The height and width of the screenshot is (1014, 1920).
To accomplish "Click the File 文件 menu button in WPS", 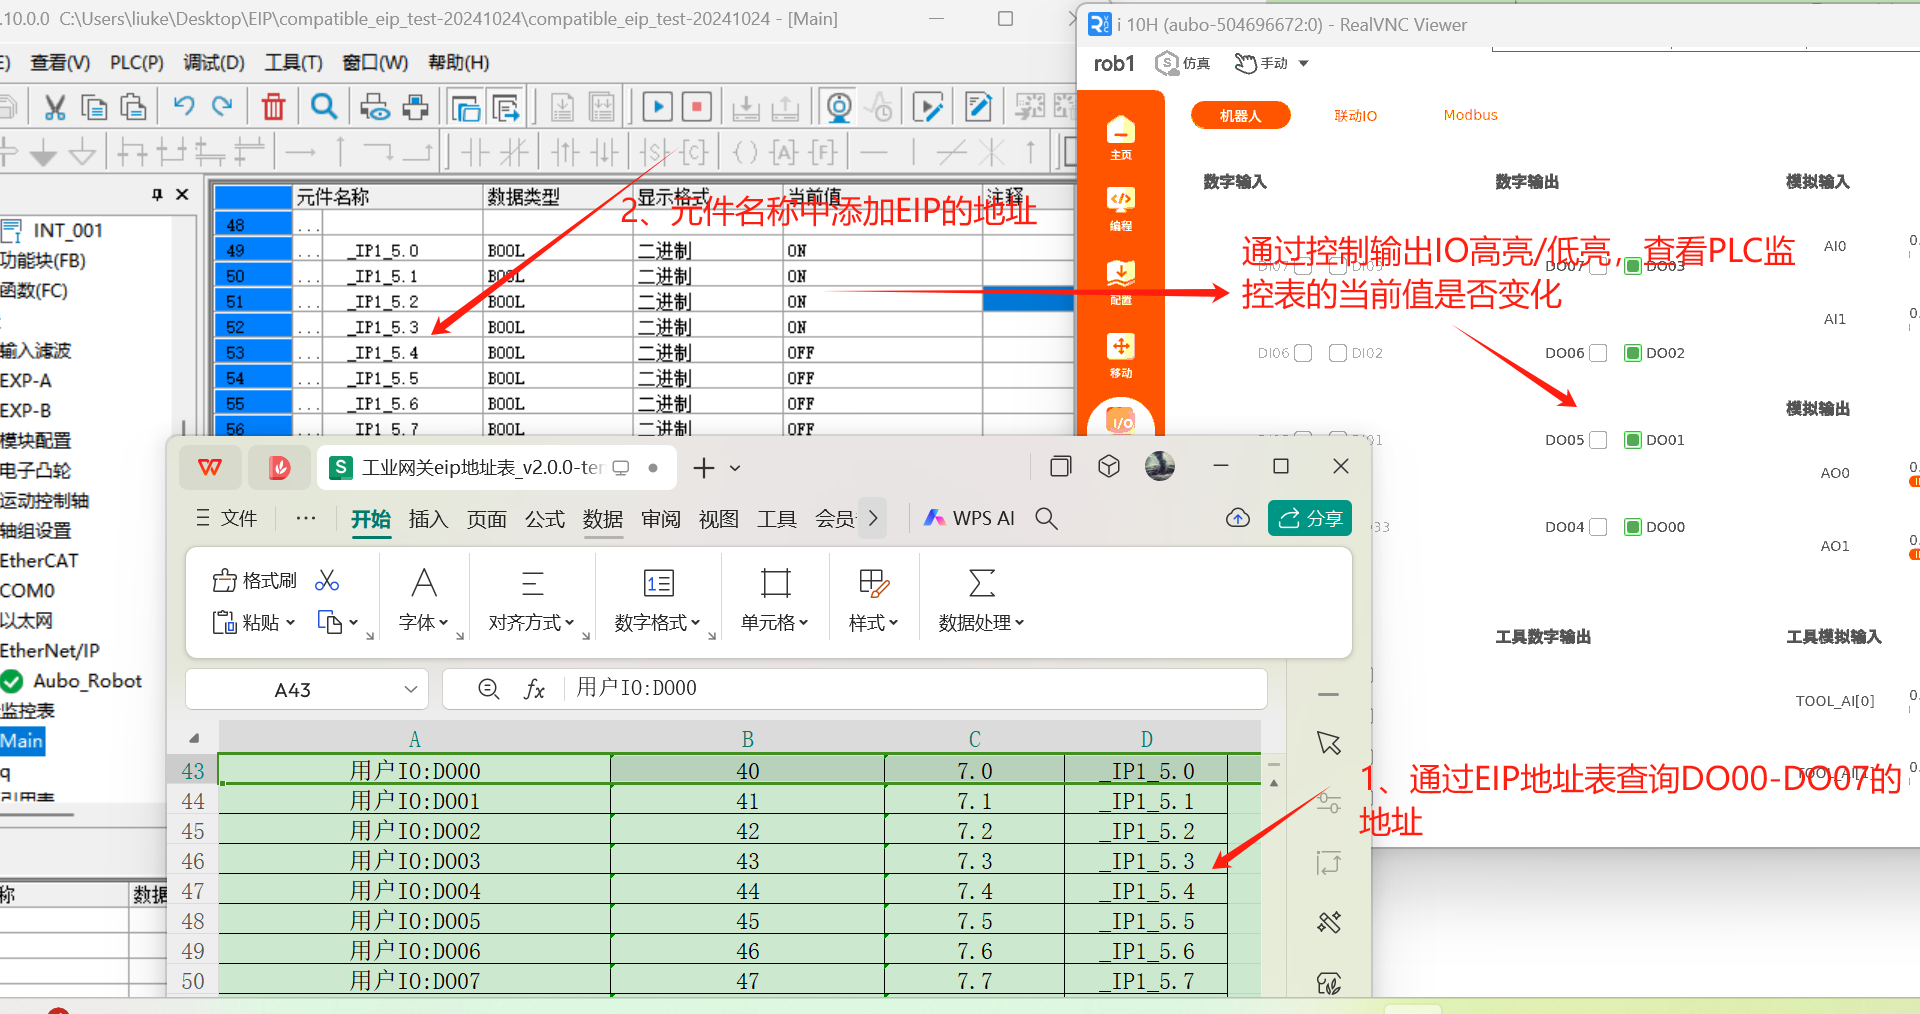I will pyautogui.click(x=227, y=518).
